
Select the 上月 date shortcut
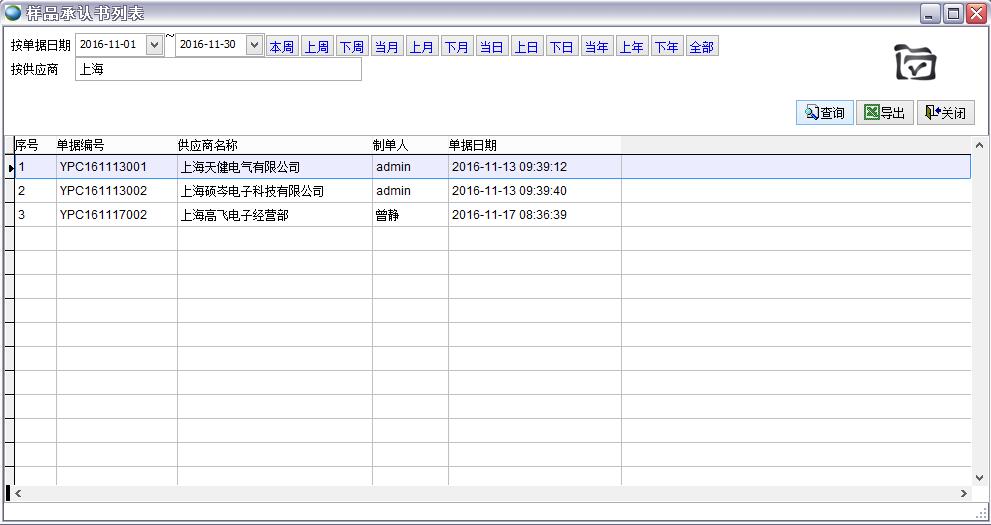(x=422, y=47)
